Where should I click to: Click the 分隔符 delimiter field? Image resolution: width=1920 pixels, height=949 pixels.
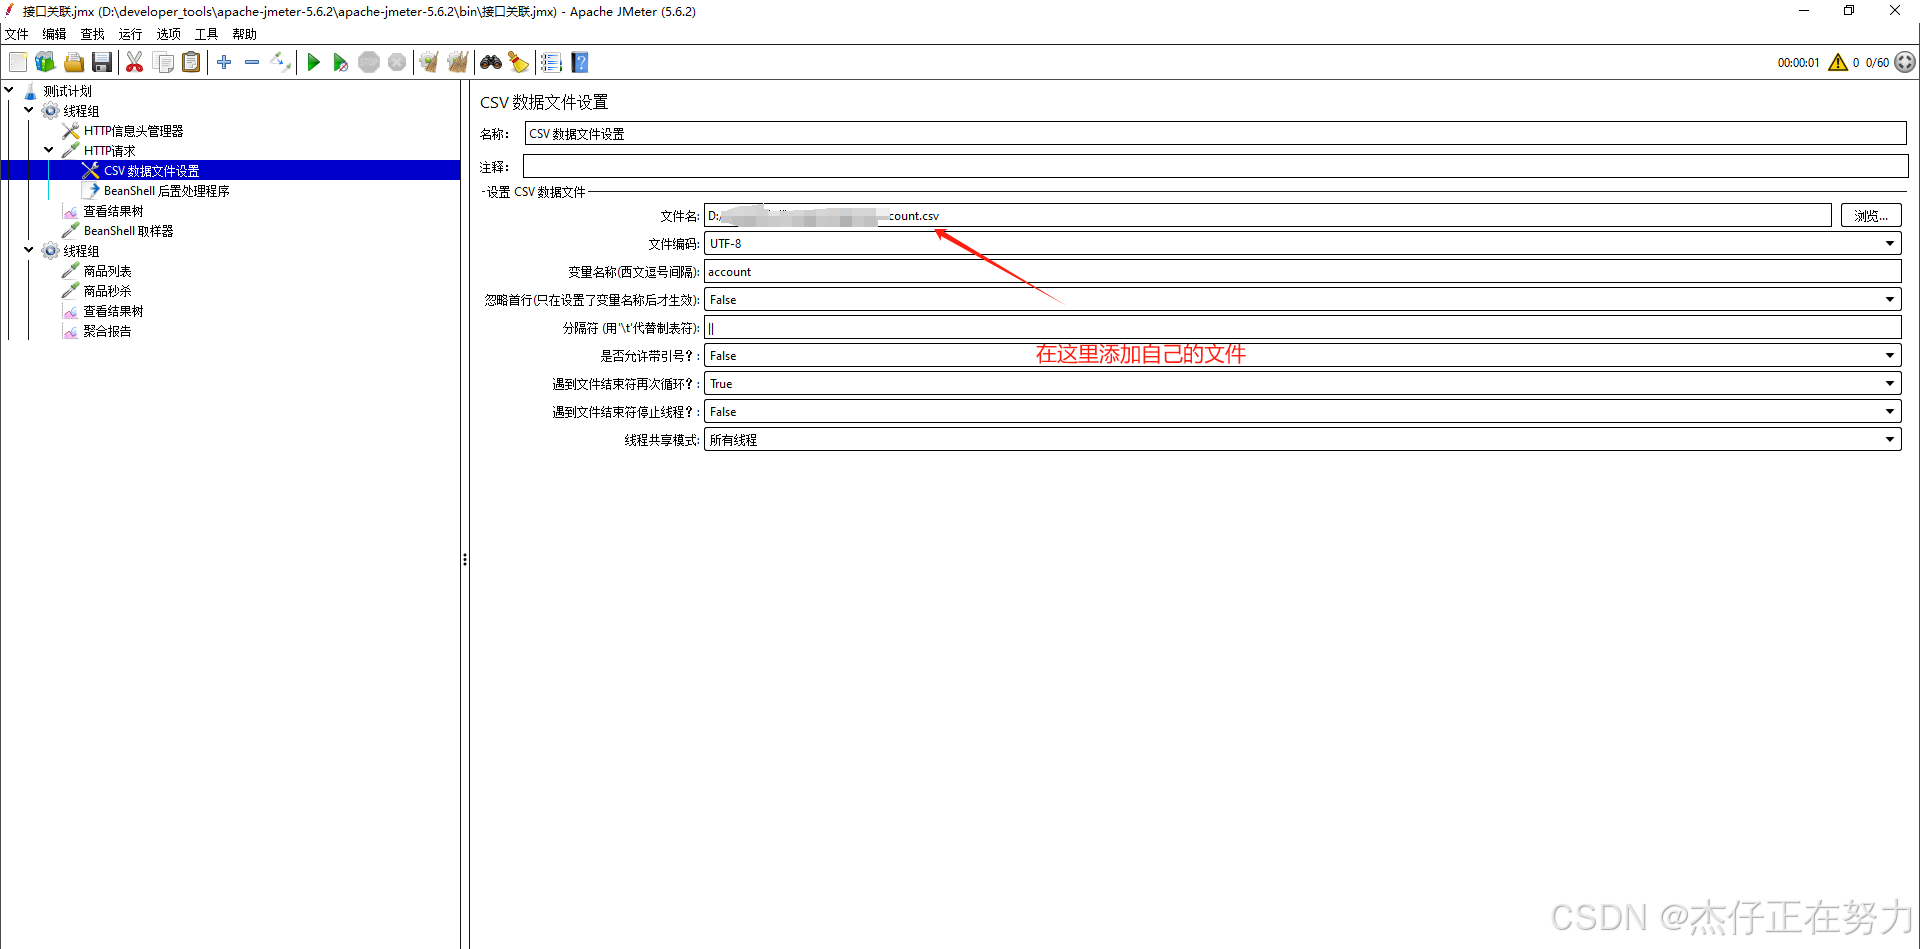1302,328
